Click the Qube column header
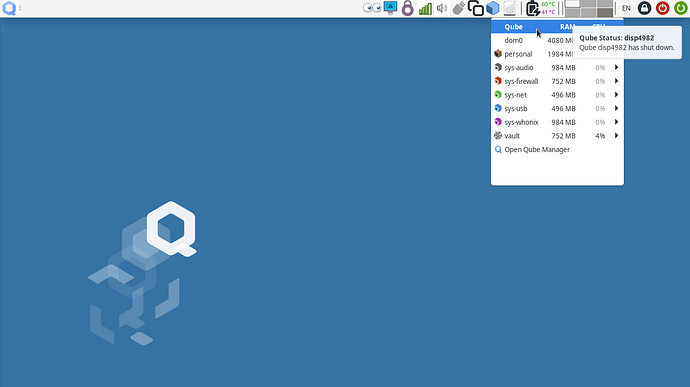This screenshot has height=387, width=690. 513,26
